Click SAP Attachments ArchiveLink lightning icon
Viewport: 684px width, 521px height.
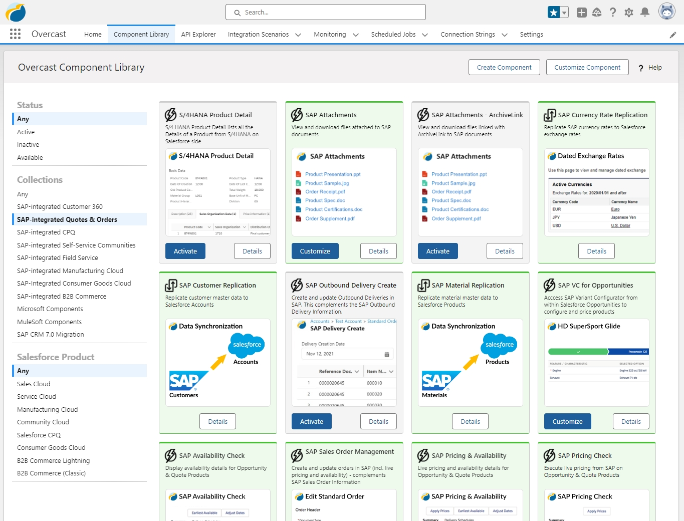pos(423,115)
